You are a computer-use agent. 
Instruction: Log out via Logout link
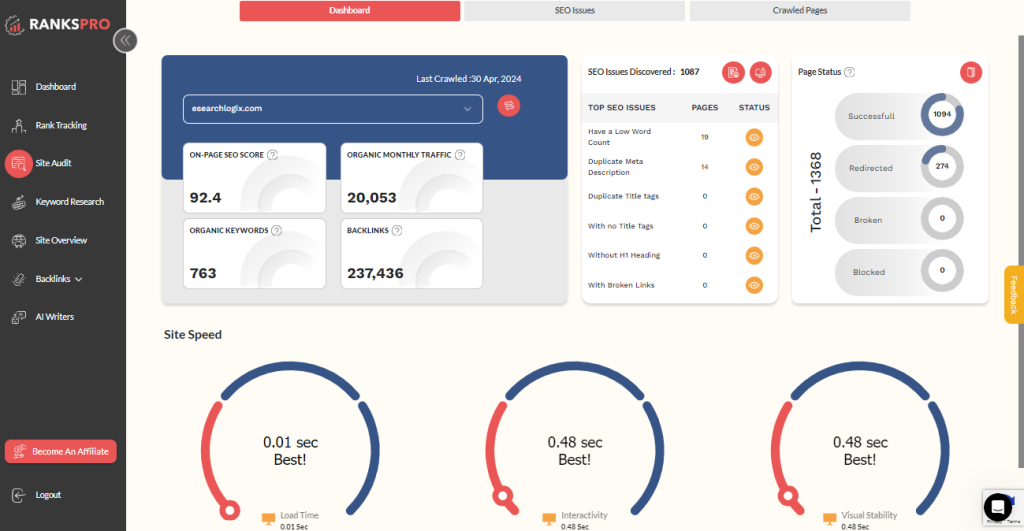click(x=48, y=495)
